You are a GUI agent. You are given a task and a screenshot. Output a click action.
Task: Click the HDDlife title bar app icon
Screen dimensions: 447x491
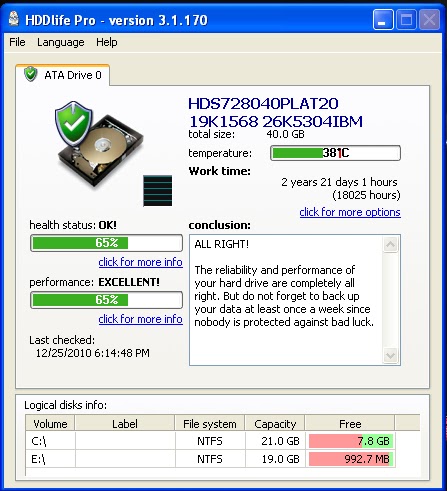(14, 19)
